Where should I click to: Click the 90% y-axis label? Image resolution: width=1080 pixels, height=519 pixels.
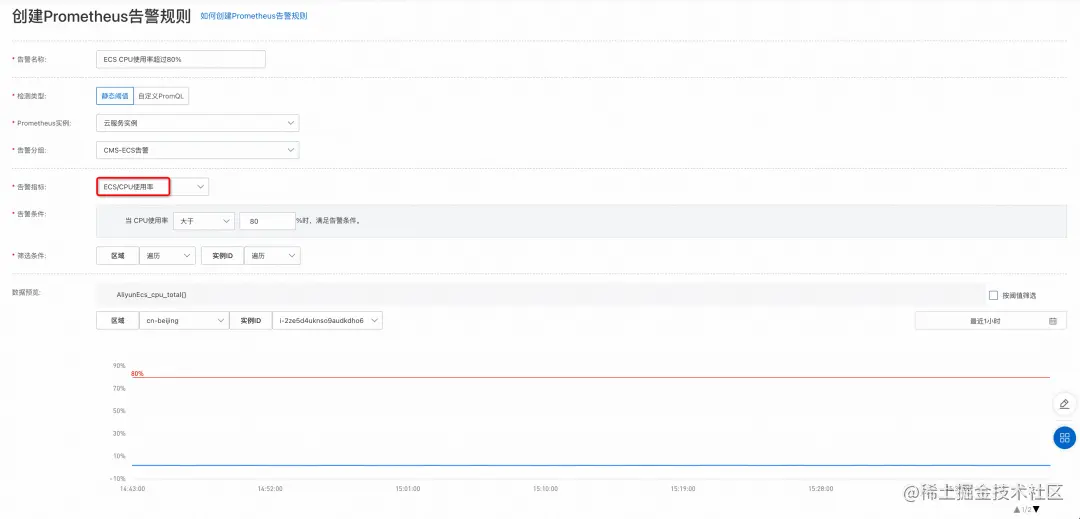pos(118,366)
